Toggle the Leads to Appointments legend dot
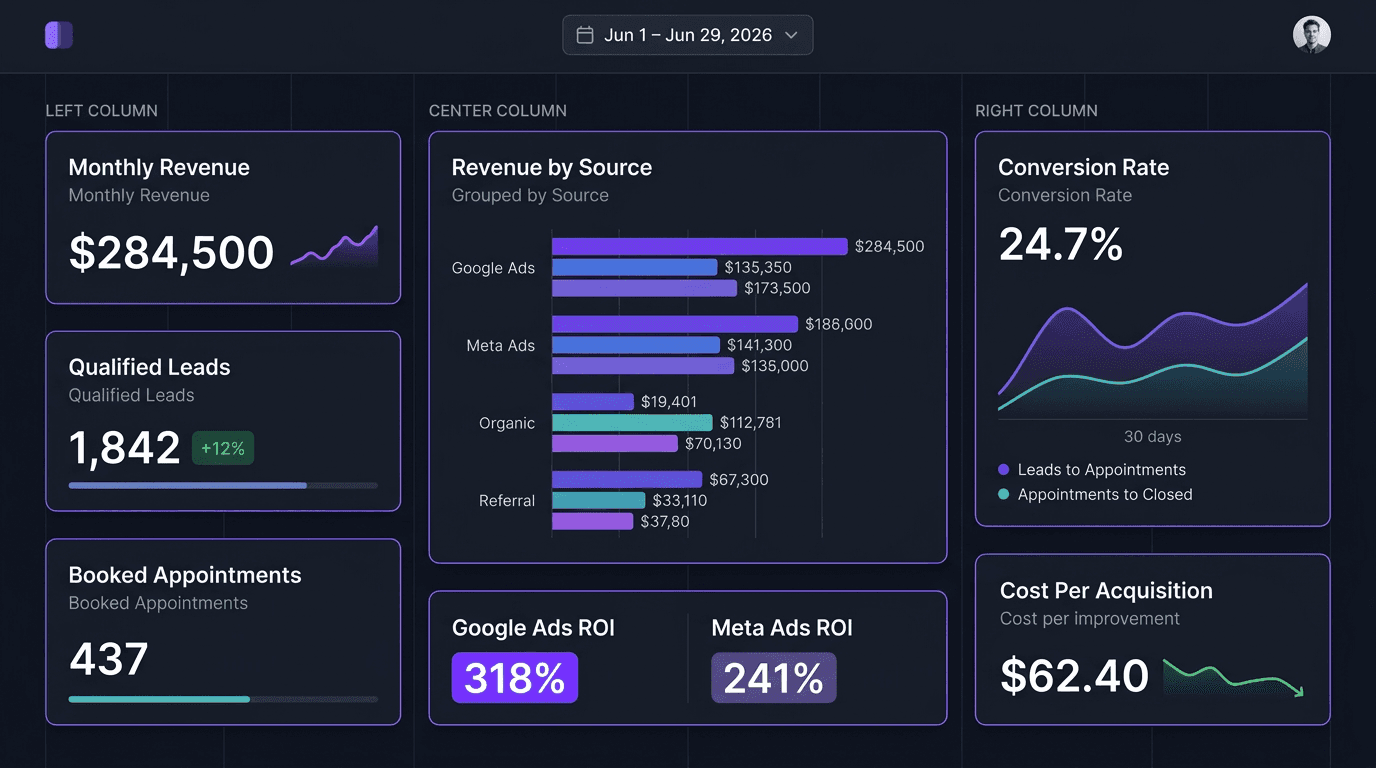Viewport: 1376px width, 768px height. pyautogui.click(x=1004, y=470)
